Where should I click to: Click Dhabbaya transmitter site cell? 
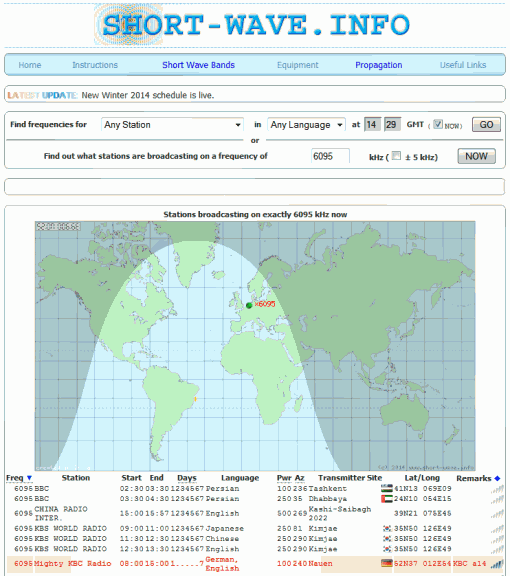(327, 499)
